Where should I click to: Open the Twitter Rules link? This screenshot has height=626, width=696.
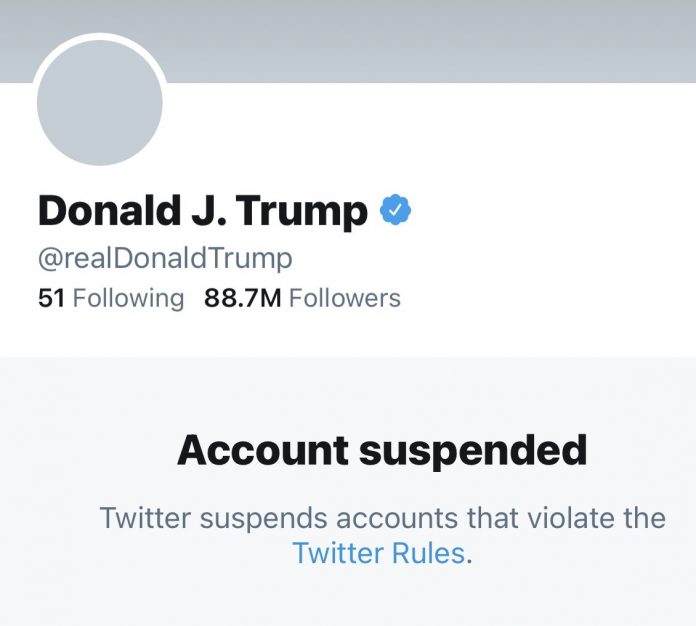click(x=379, y=553)
